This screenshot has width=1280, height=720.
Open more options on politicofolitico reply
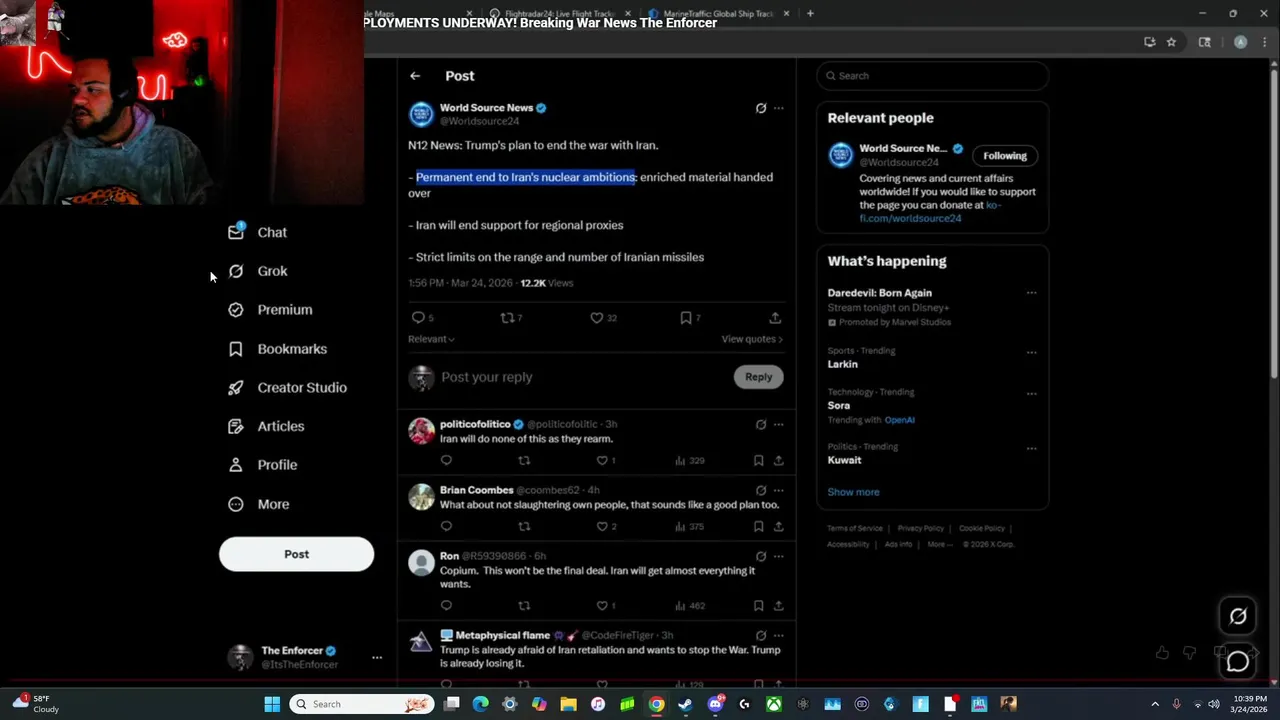tap(779, 425)
